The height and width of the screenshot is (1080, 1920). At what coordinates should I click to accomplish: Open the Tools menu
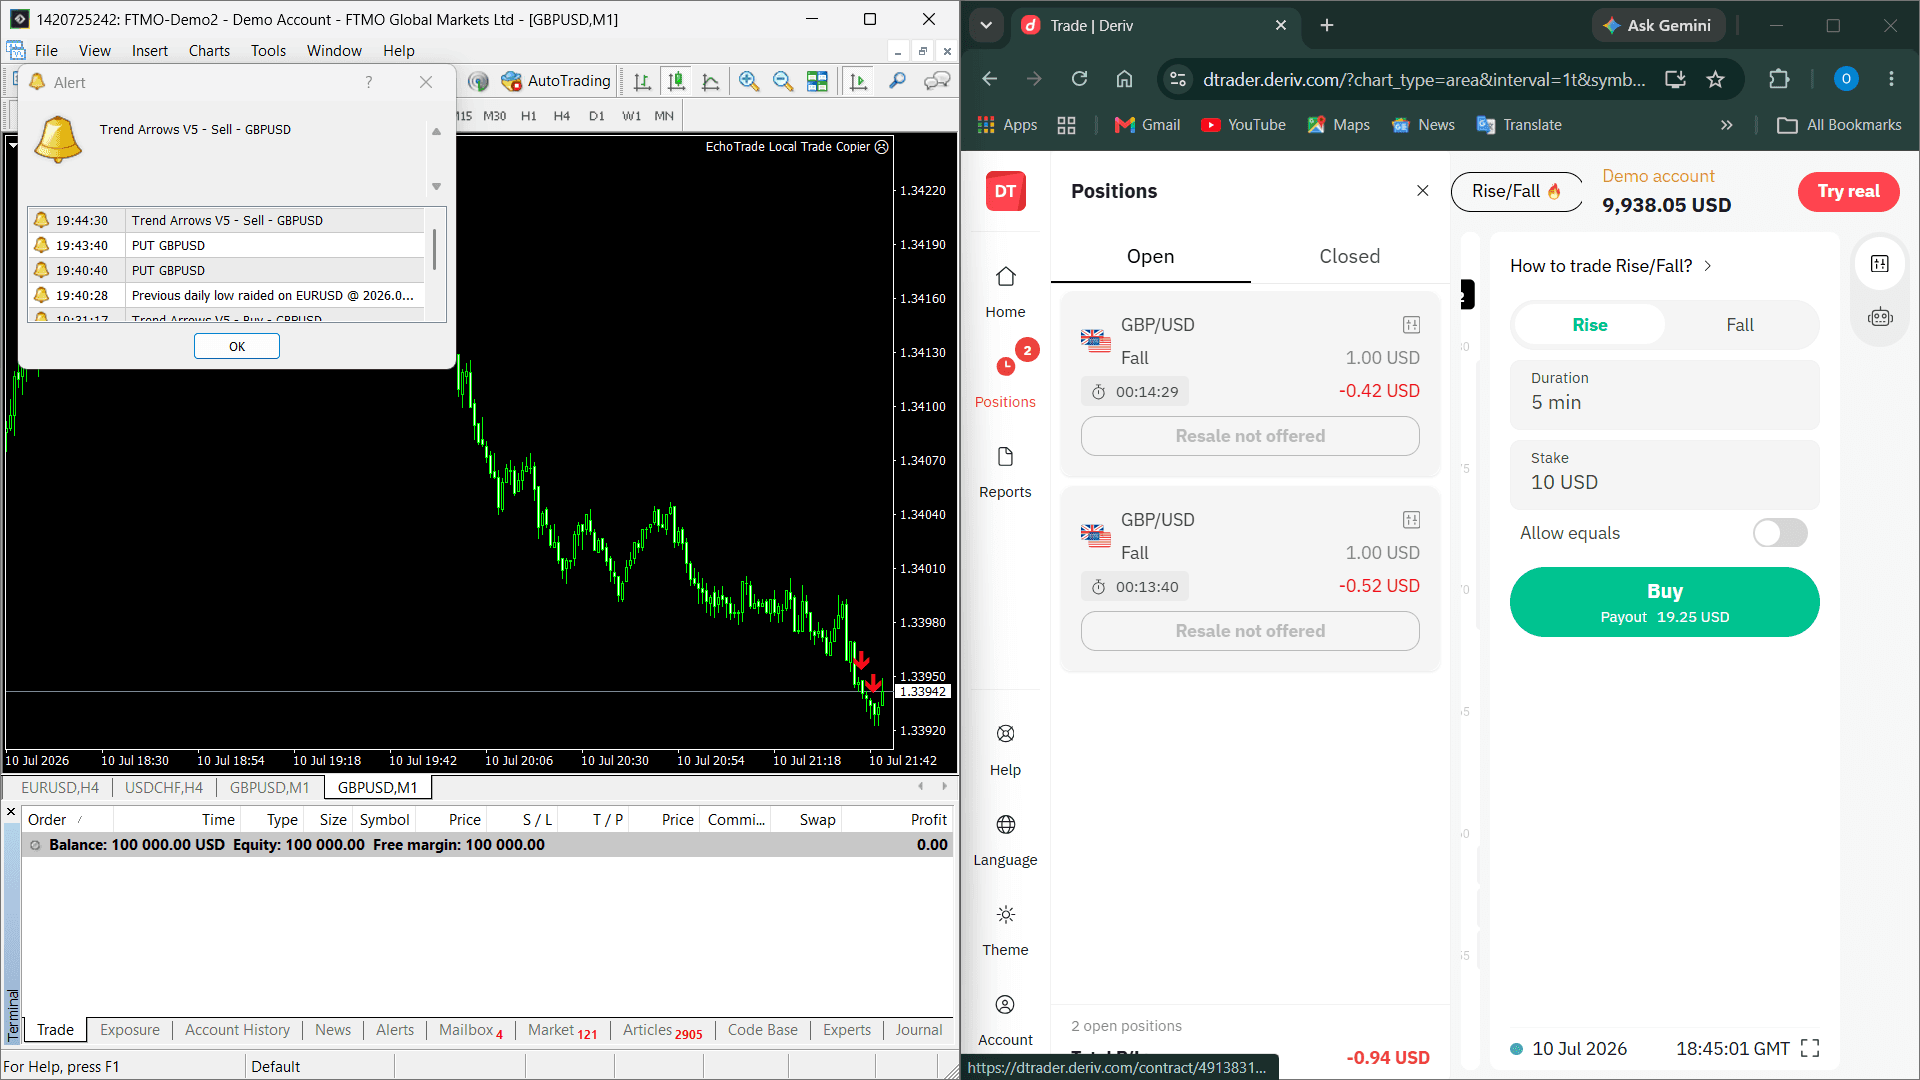[268, 51]
